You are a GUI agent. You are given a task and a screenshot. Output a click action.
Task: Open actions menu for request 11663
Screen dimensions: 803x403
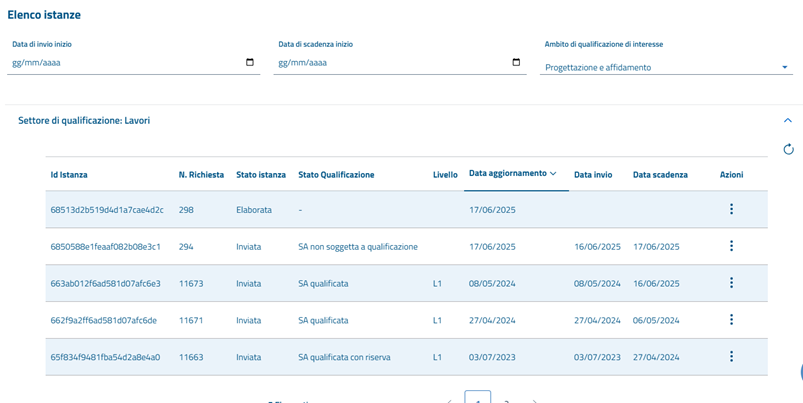tap(731, 357)
